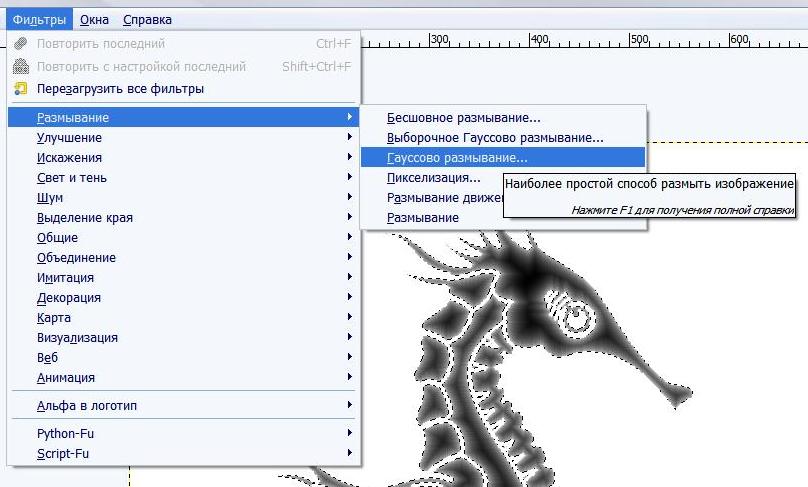Choose Гауссово размывание from submenu
This screenshot has width=808, height=487.
click(x=502, y=158)
